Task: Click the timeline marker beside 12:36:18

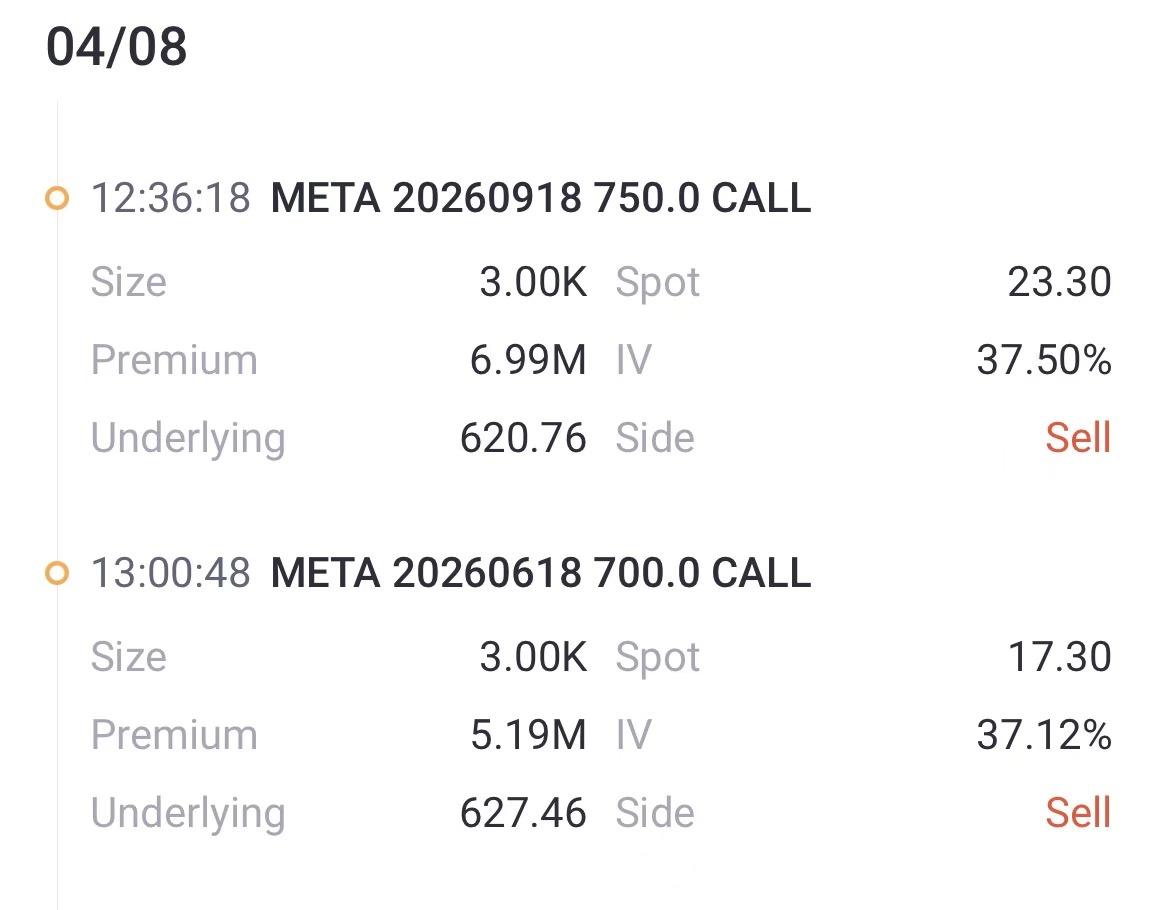Action: pyautogui.click(x=57, y=199)
